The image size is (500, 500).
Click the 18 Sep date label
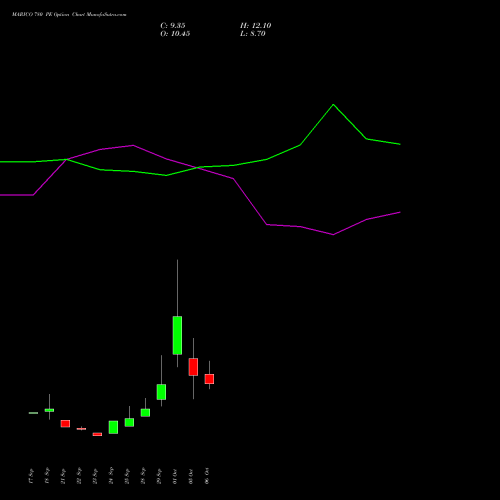(x=47, y=476)
